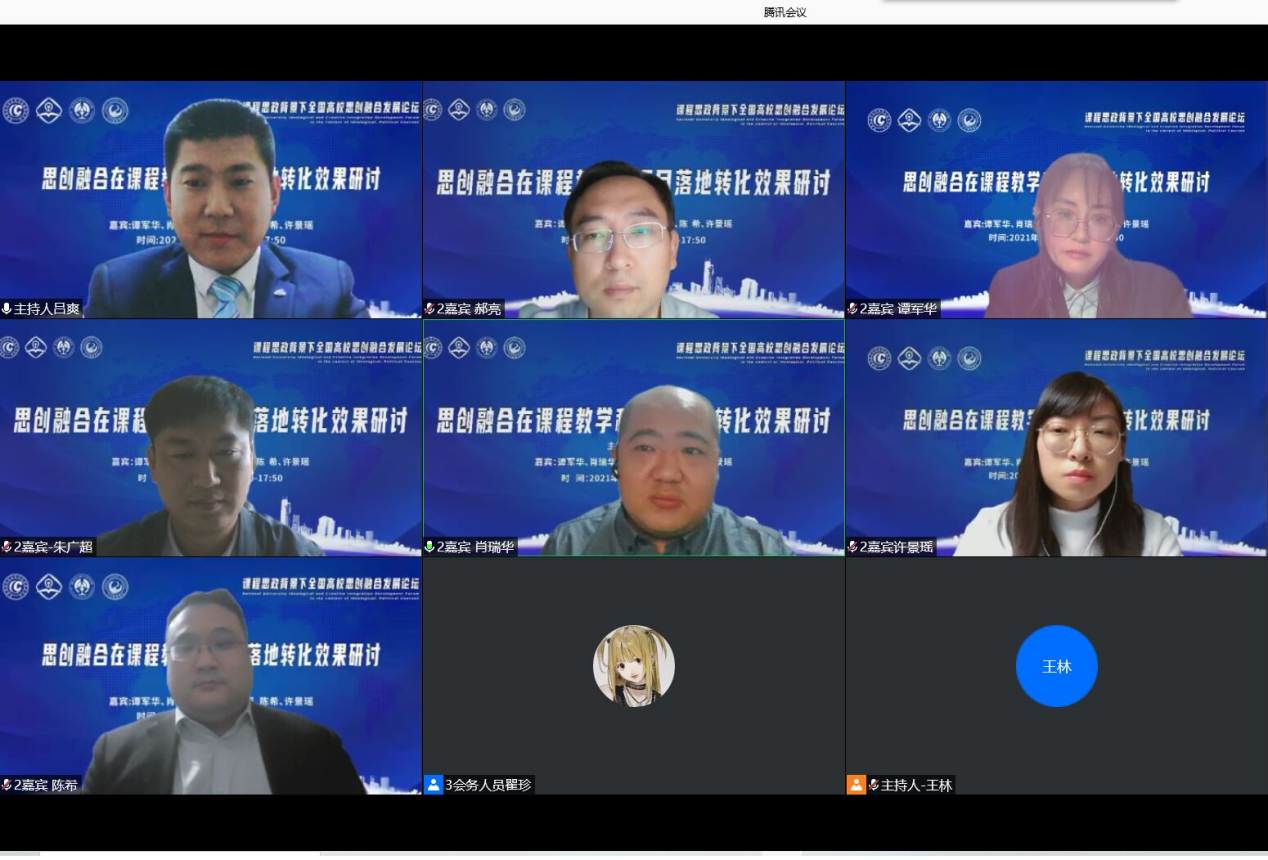
Task: Select the video tile of 谭军华
Action: (1057, 200)
